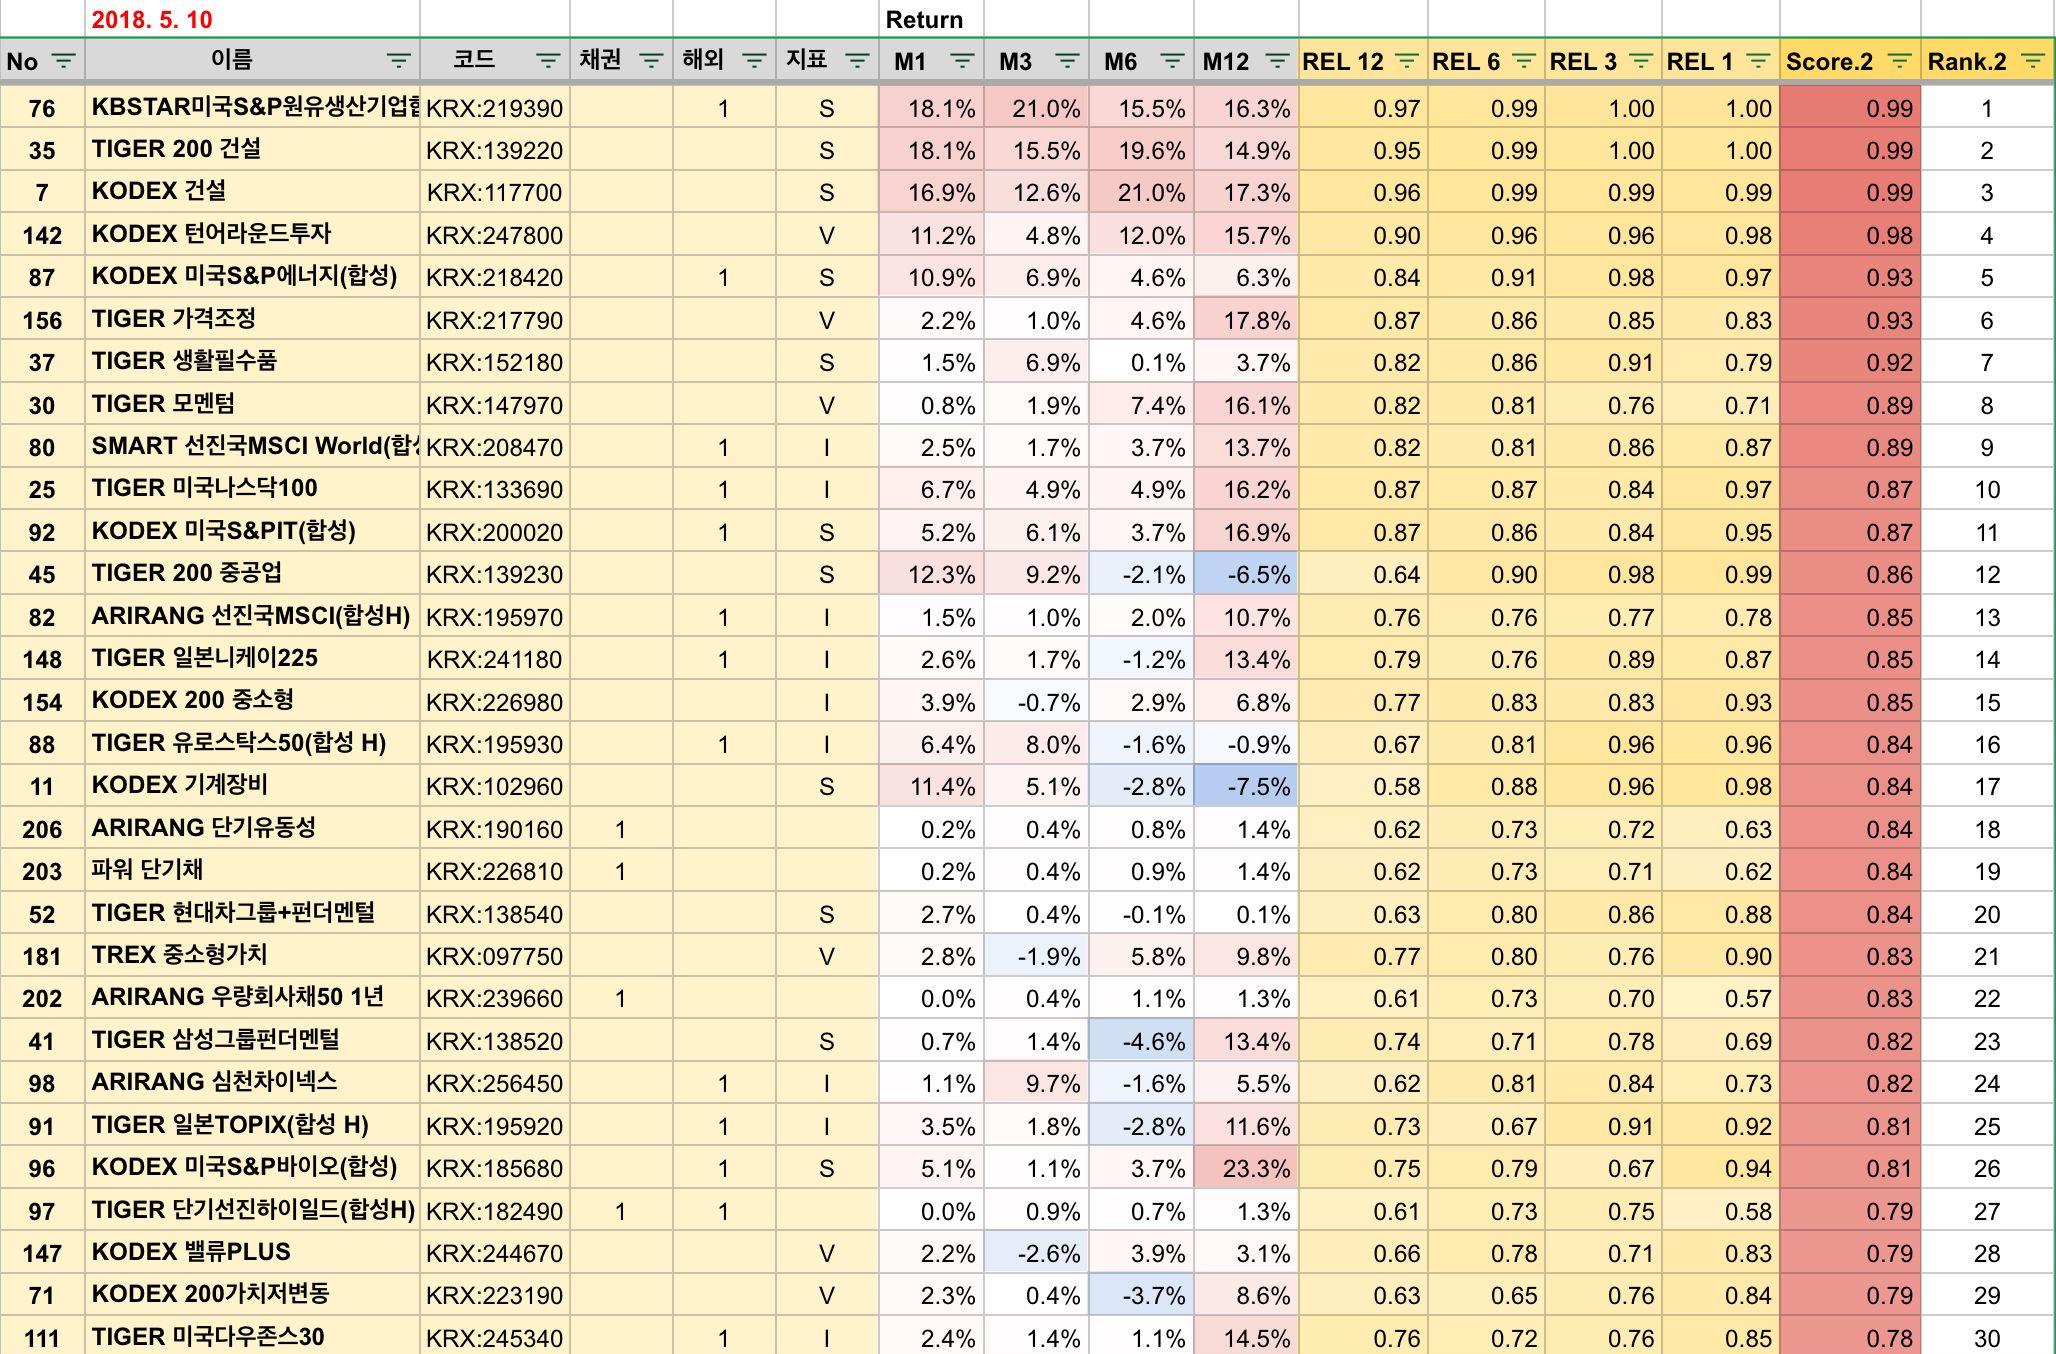Screen dimensions: 2056x1354
Task: Click the code cell KRX:139220
Action: point(494,150)
